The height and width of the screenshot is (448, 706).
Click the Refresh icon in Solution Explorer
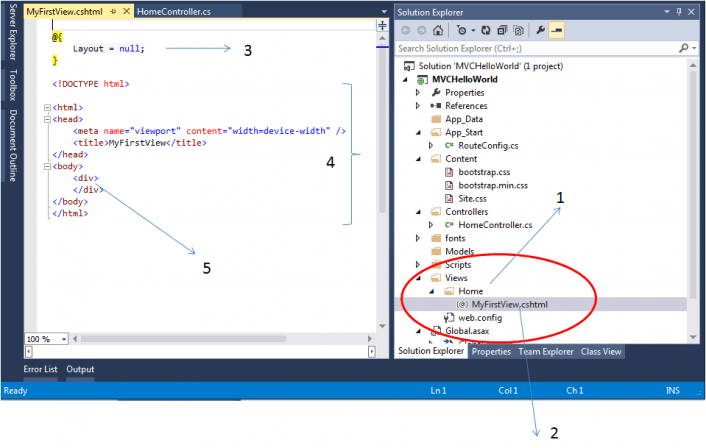tap(486, 30)
